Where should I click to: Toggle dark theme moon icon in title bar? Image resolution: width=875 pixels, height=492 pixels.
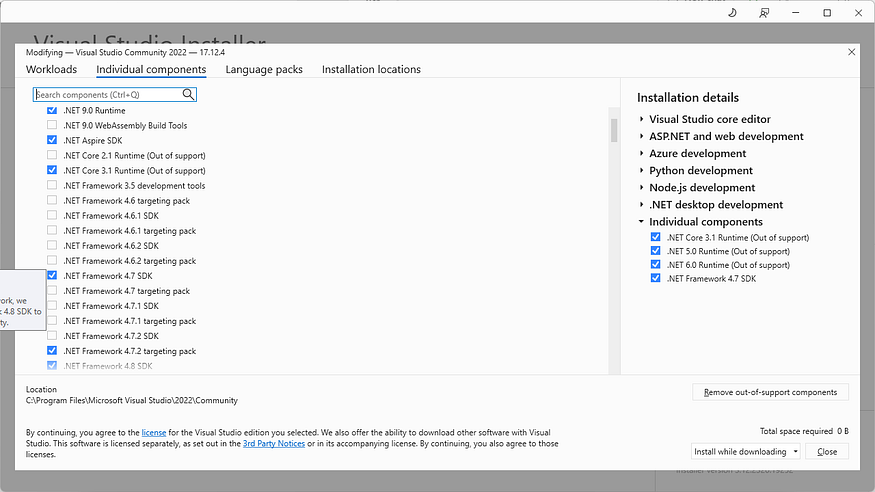tap(733, 13)
